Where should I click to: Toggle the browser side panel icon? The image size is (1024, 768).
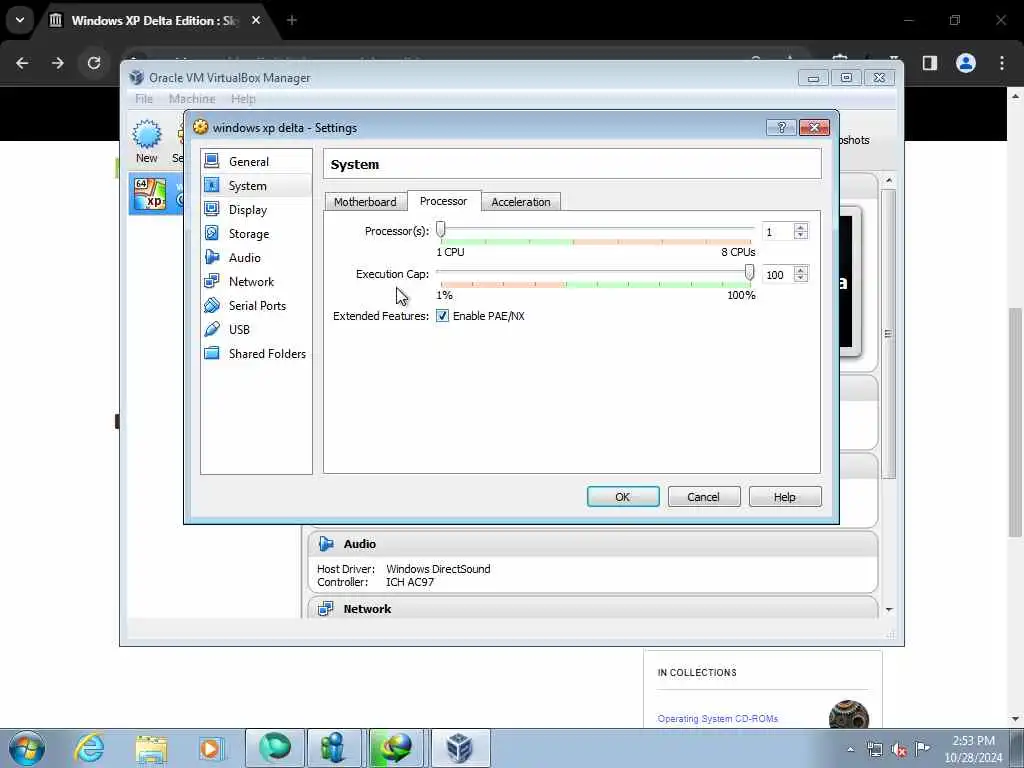pos(930,63)
